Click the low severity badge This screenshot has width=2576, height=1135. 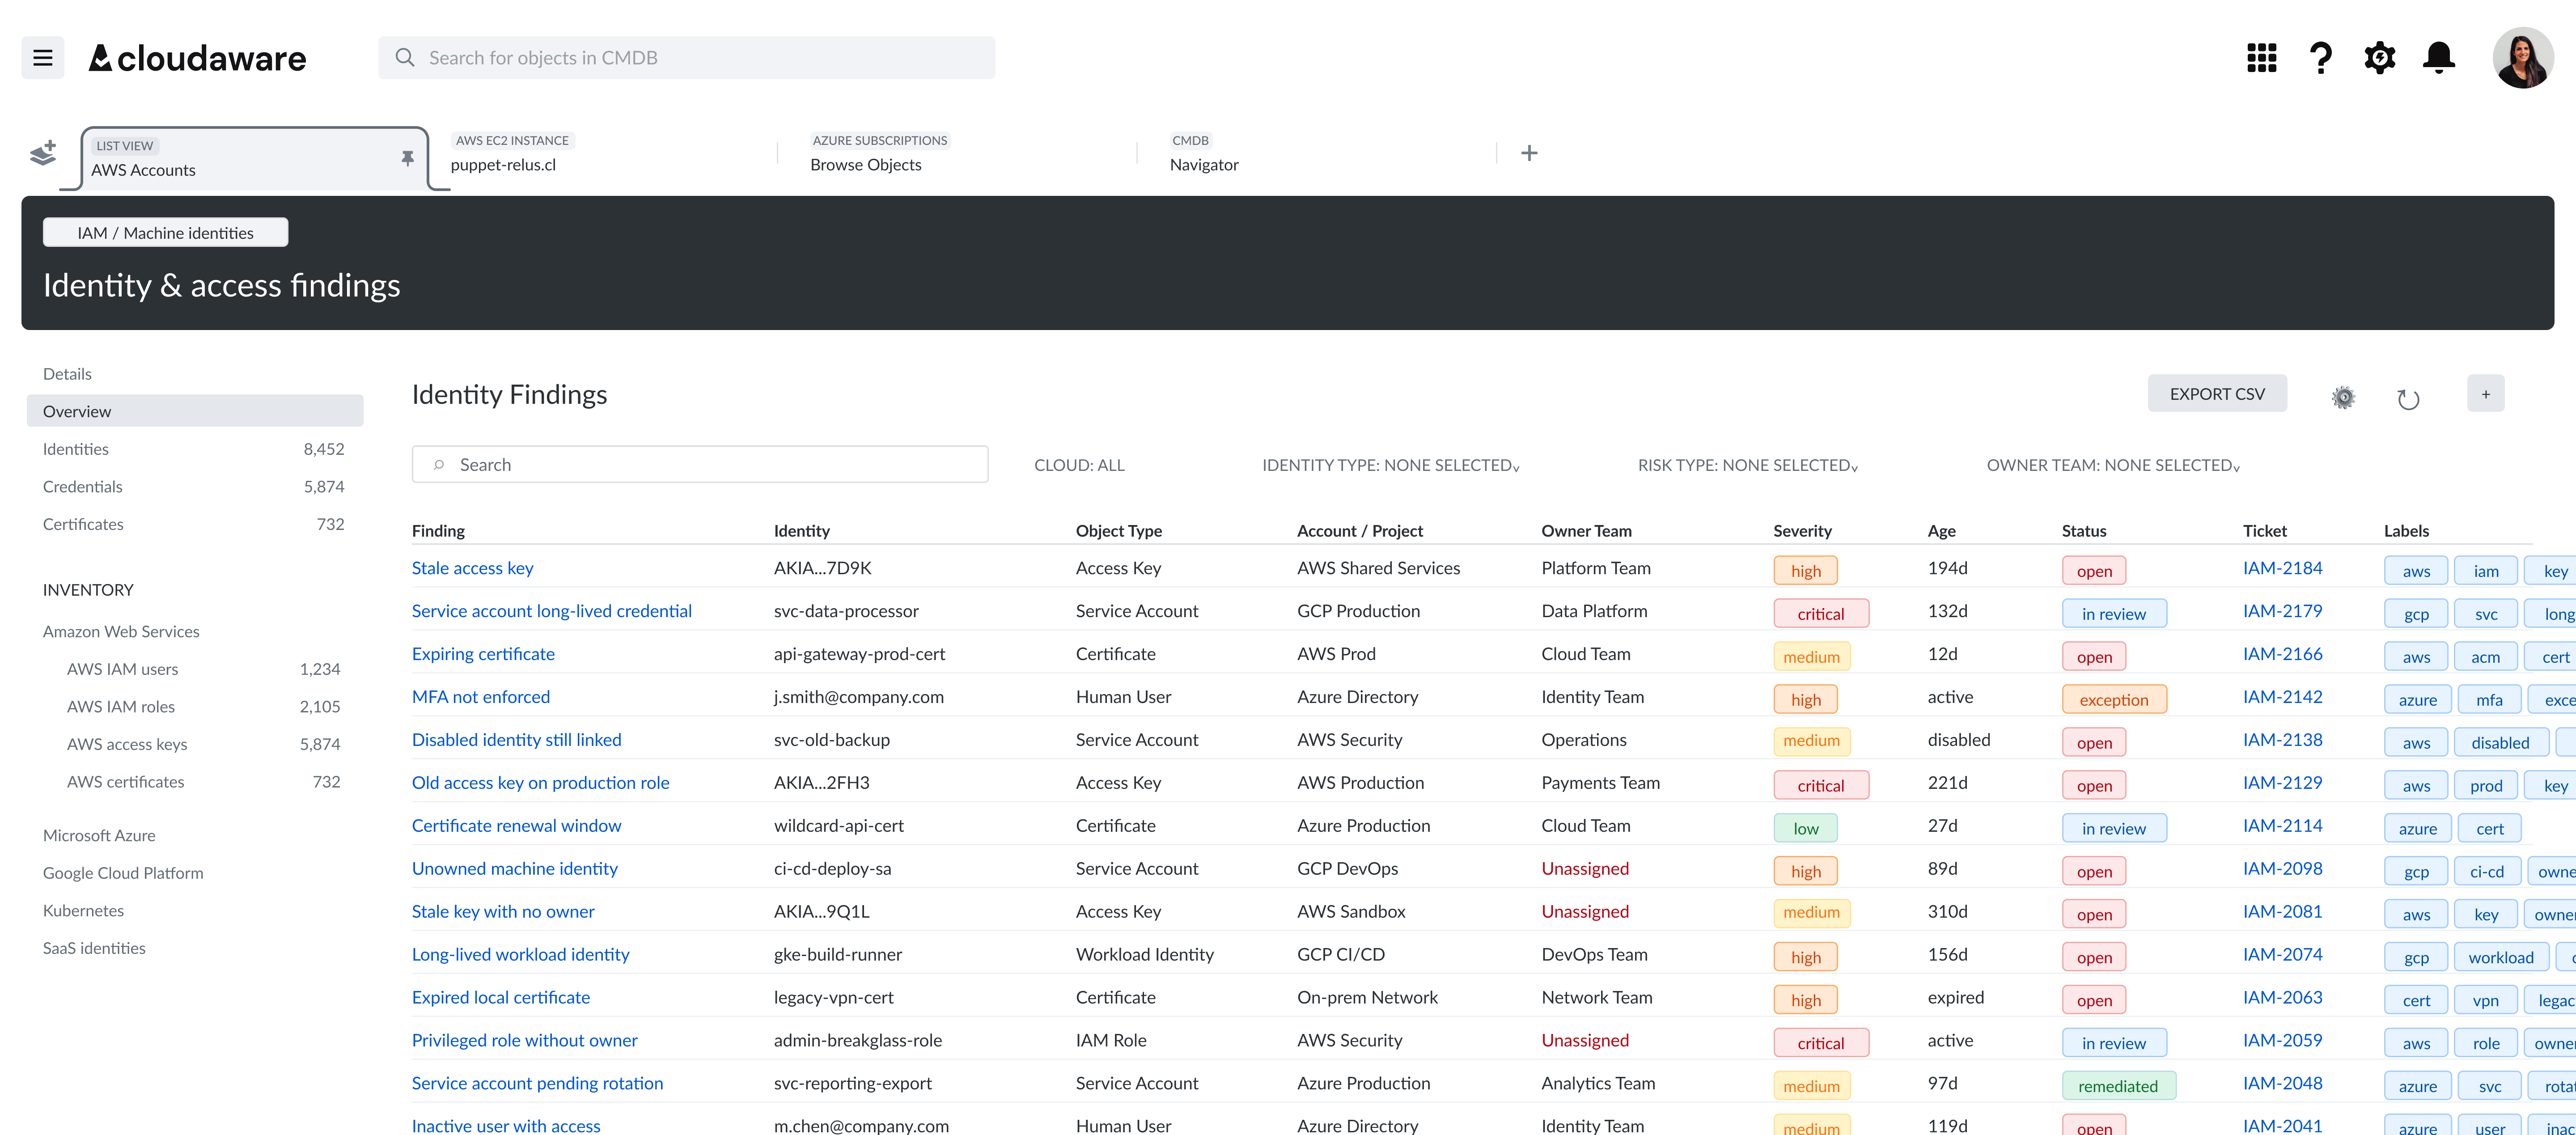(x=1806, y=829)
